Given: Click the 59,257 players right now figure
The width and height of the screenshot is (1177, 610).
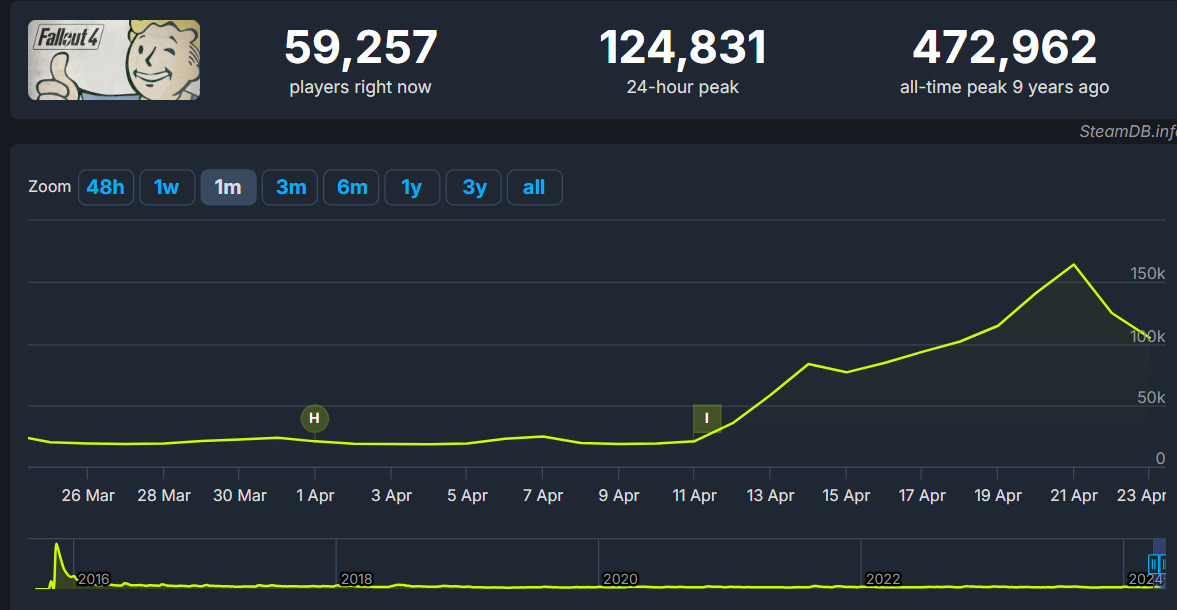Looking at the screenshot, I should point(360,48).
